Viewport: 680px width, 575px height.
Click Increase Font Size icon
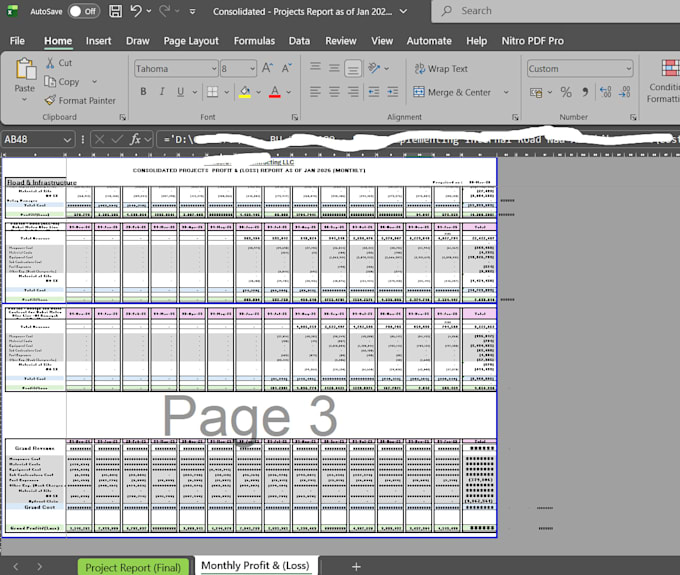pos(267,68)
